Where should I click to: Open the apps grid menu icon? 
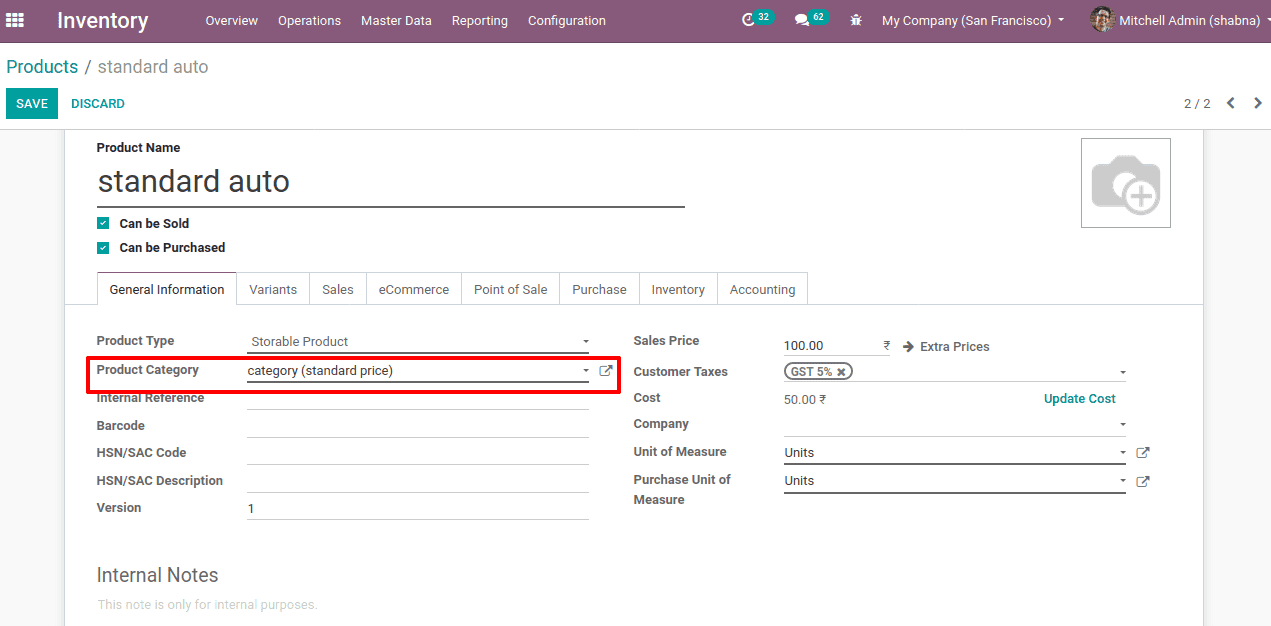coord(15,20)
